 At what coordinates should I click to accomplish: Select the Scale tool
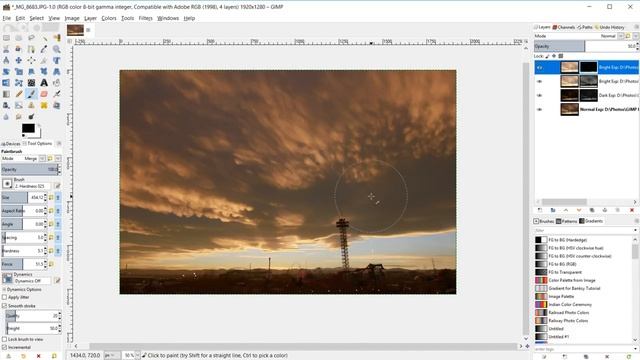click(x=19, y=71)
